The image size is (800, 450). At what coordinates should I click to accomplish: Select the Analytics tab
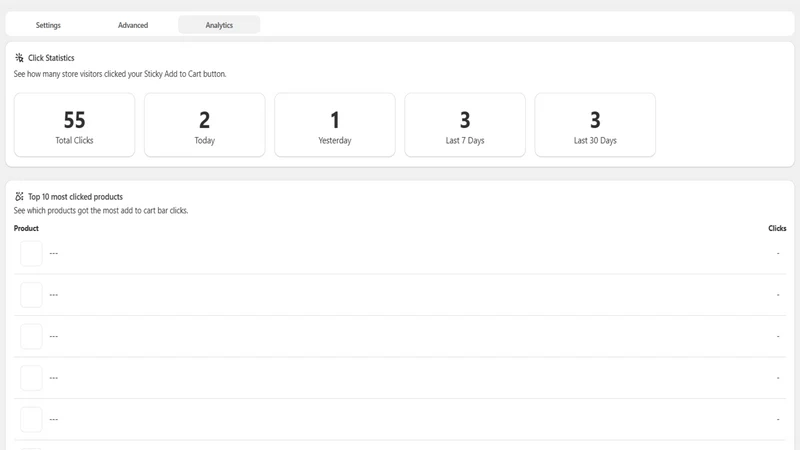pos(219,25)
